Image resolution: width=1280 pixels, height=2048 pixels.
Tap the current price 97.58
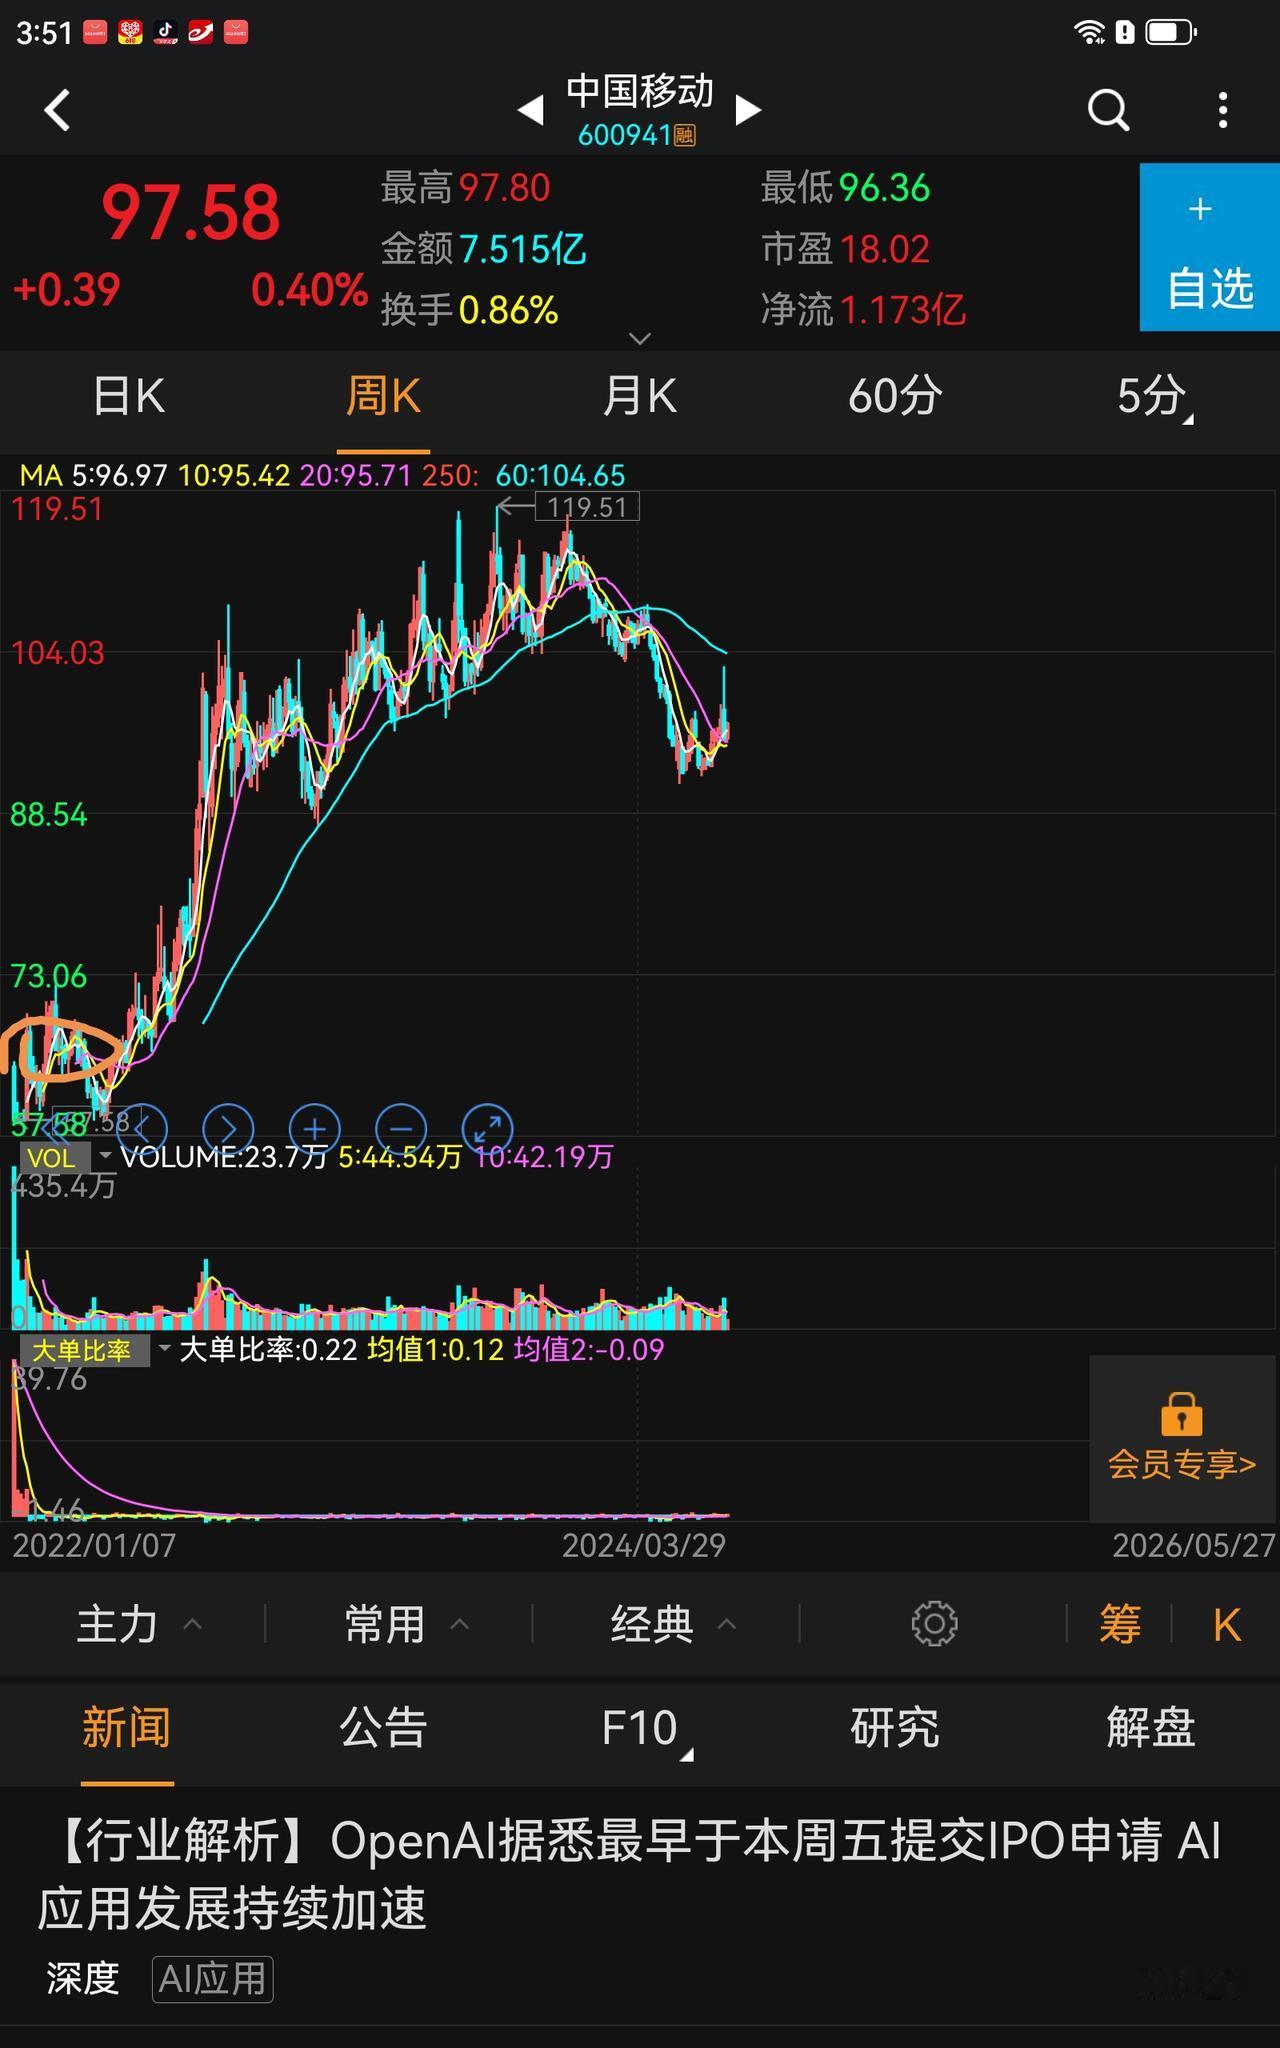click(191, 213)
